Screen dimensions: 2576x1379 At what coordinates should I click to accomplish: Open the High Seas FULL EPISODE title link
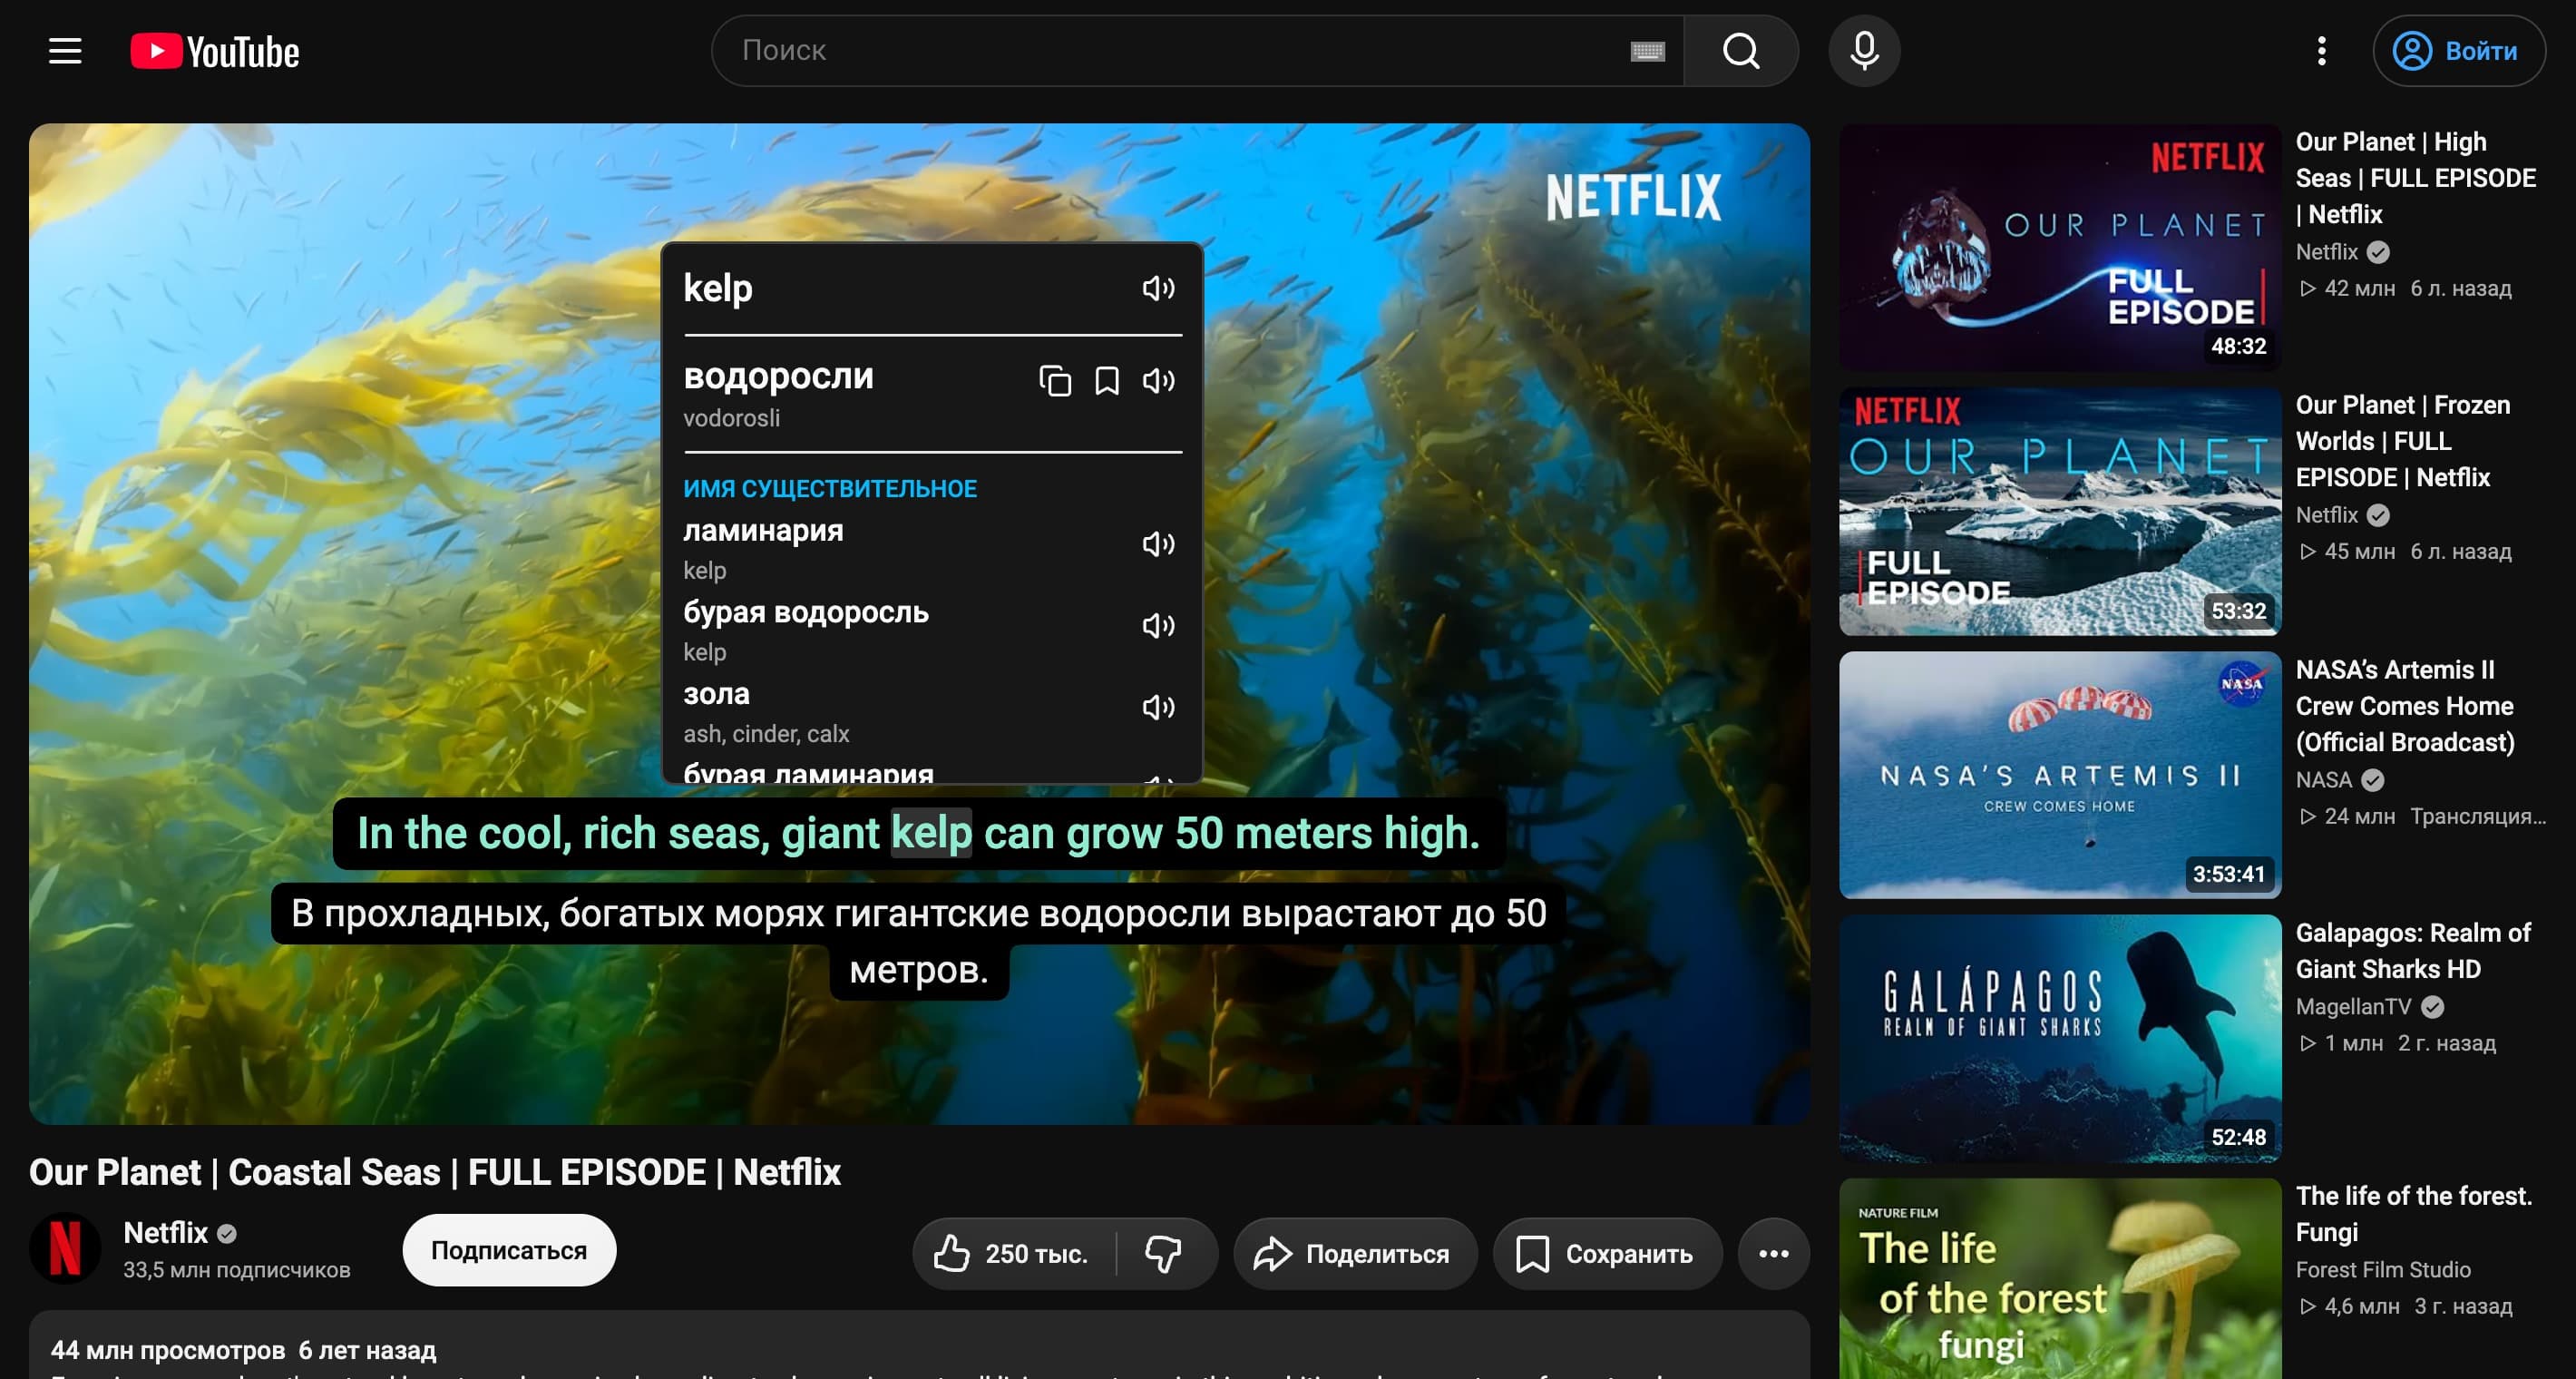point(2416,178)
